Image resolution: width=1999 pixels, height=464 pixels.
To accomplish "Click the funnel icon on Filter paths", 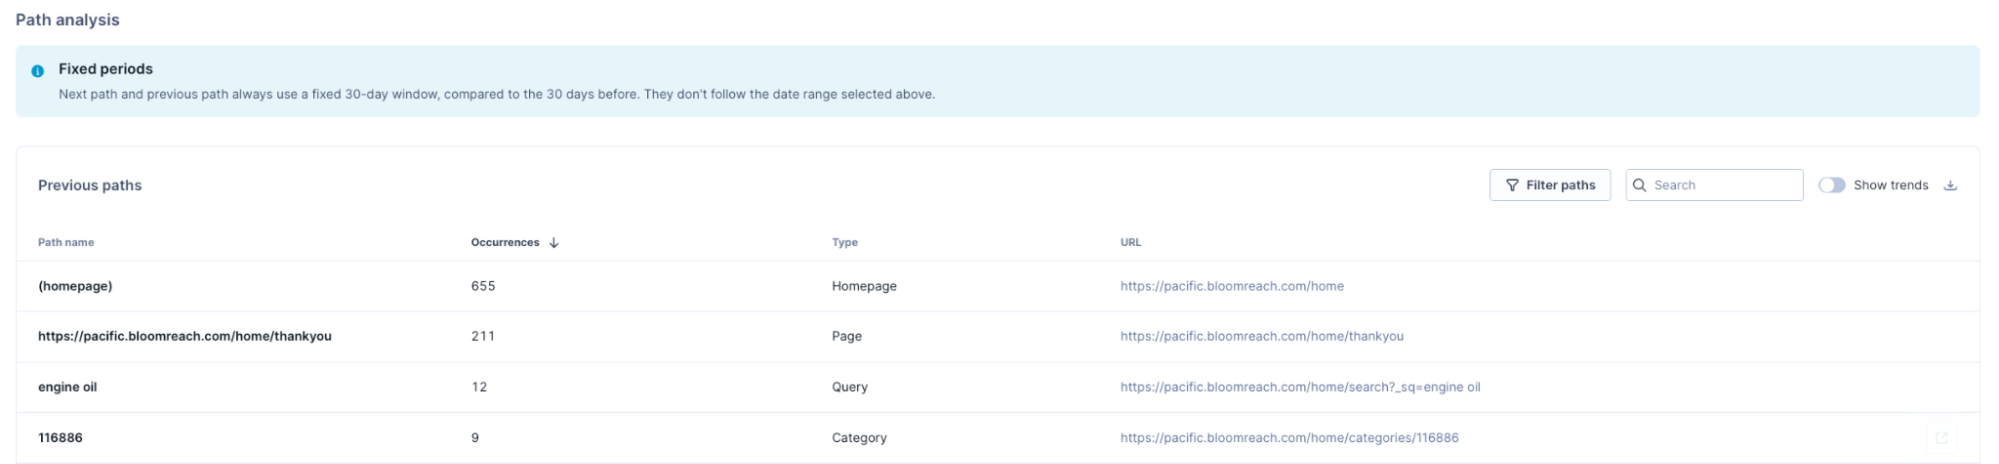I will (1512, 185).
